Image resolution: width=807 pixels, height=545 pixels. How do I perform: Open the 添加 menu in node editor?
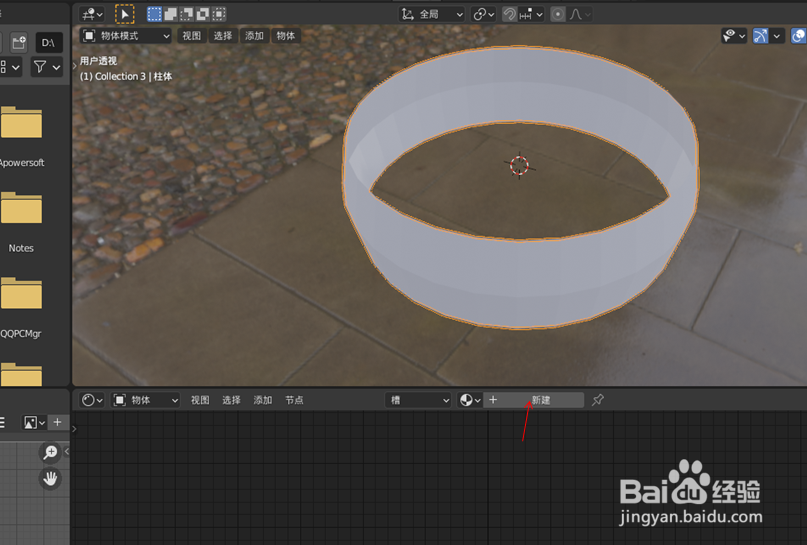click(x=263, y=400)
